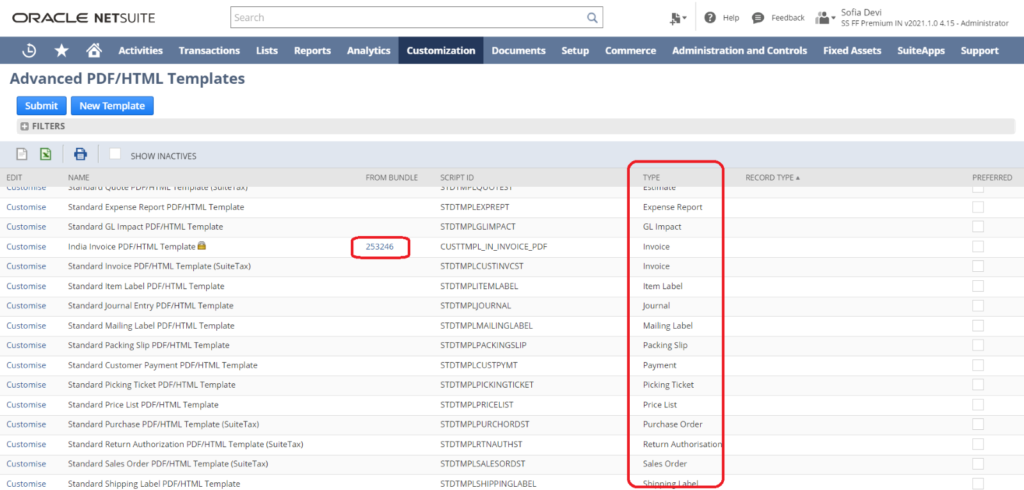Go to the Home dashboard icon
The image size is (1024, 490).
coord(94,51)
